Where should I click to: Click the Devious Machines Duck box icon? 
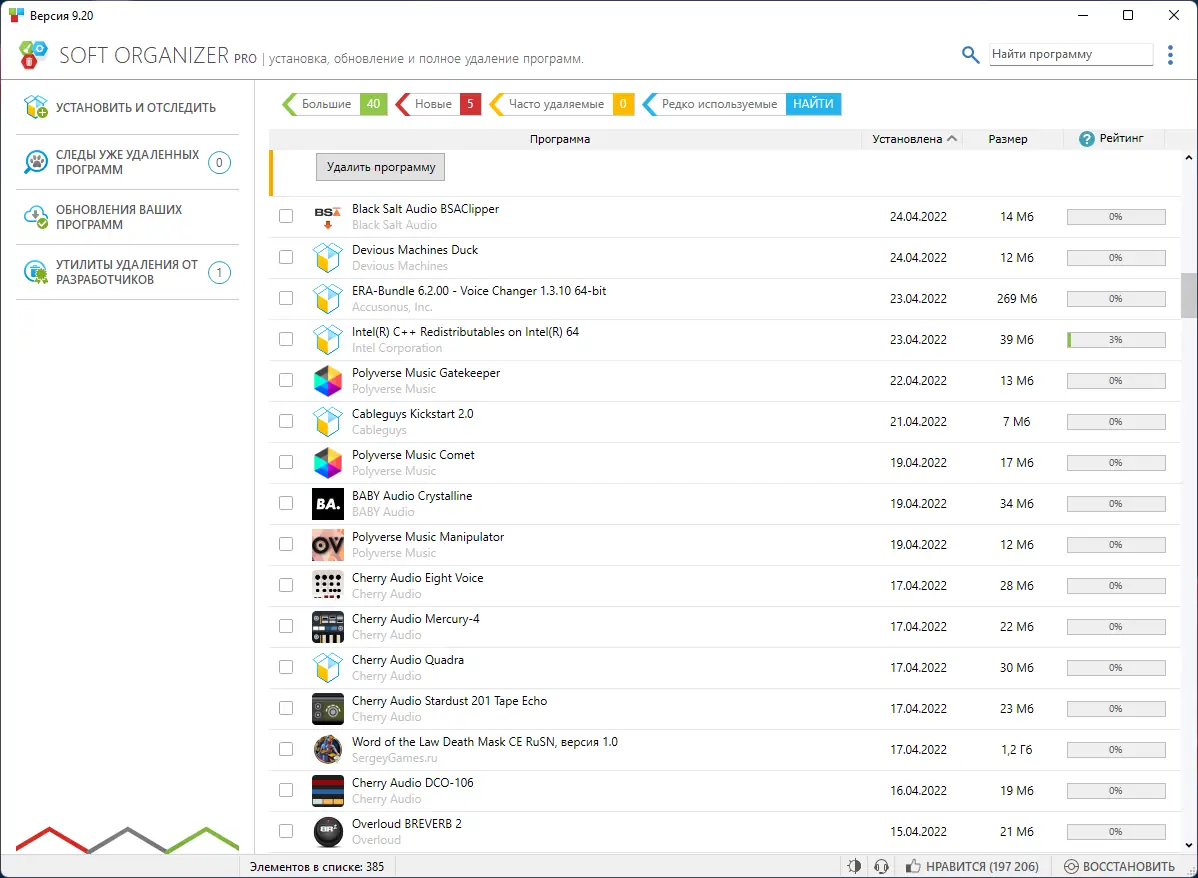tap(328, 258)
